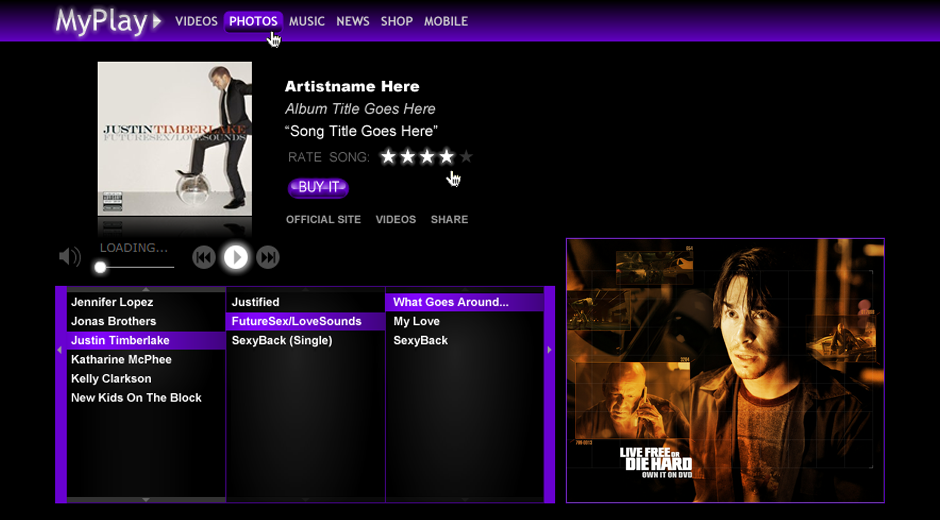Rate the song four stars

(x=446, y=157)
